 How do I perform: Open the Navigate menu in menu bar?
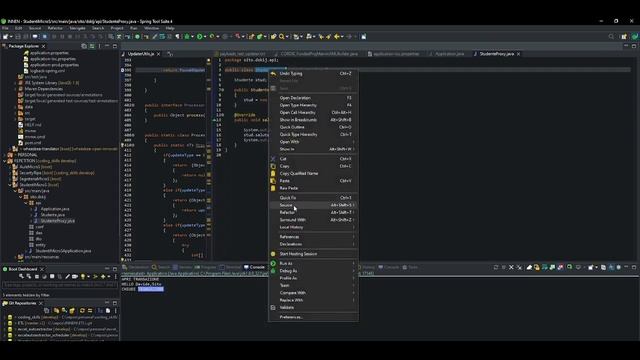pyautogui.click(x=77, y=28)
